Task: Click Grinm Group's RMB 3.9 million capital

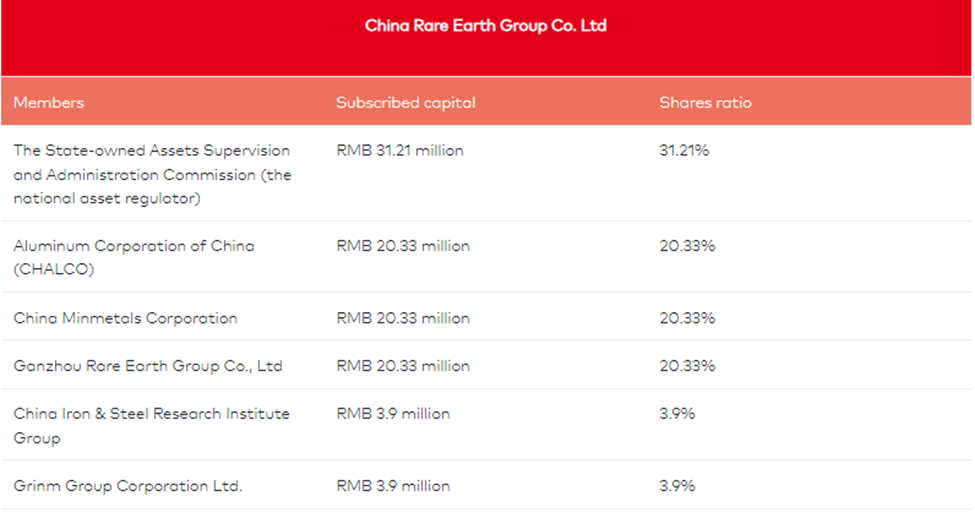Action: click(393, 486)
